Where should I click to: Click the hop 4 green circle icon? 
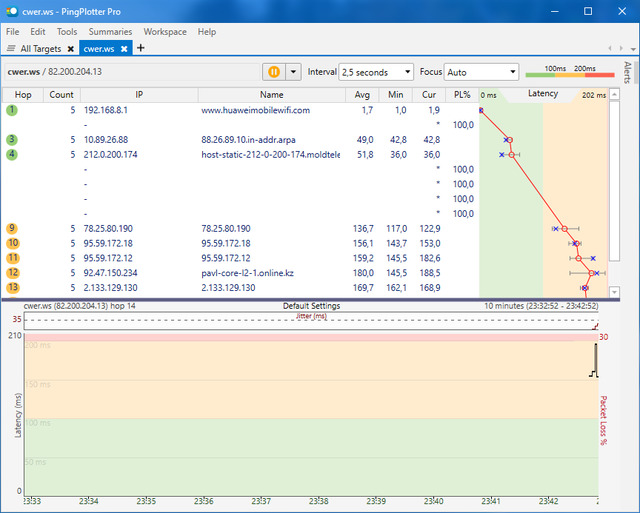[12, 154]
